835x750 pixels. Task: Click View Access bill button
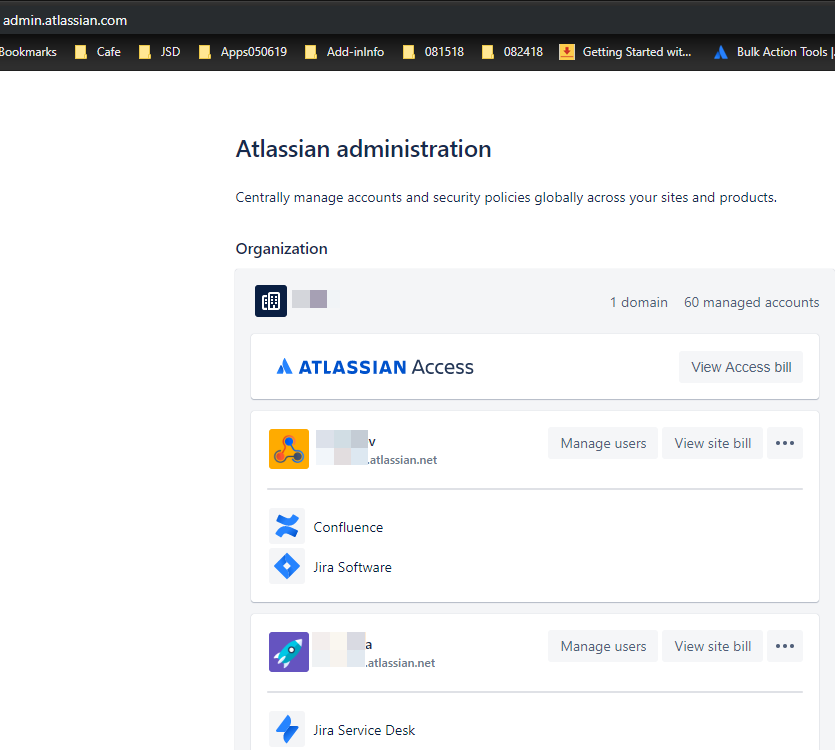(741, 367)
